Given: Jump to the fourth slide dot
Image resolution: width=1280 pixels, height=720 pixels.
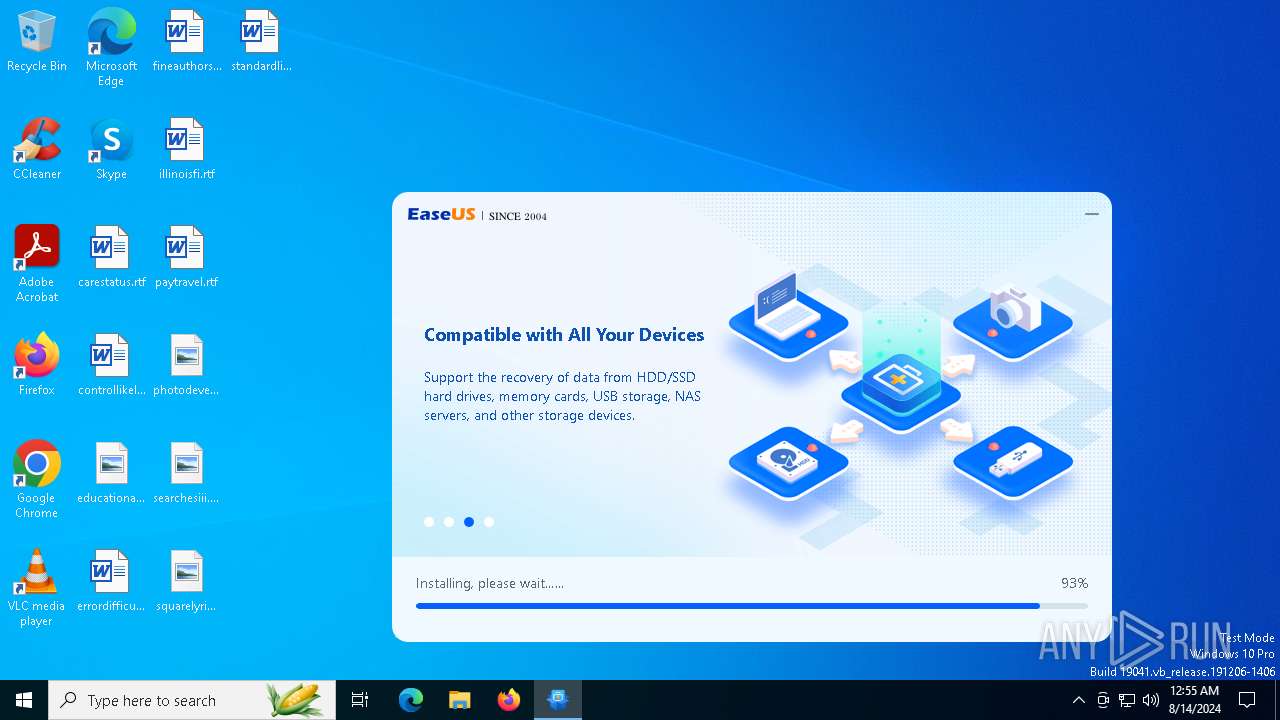Looking at the screenshot, I should click(x=489, y=522).
